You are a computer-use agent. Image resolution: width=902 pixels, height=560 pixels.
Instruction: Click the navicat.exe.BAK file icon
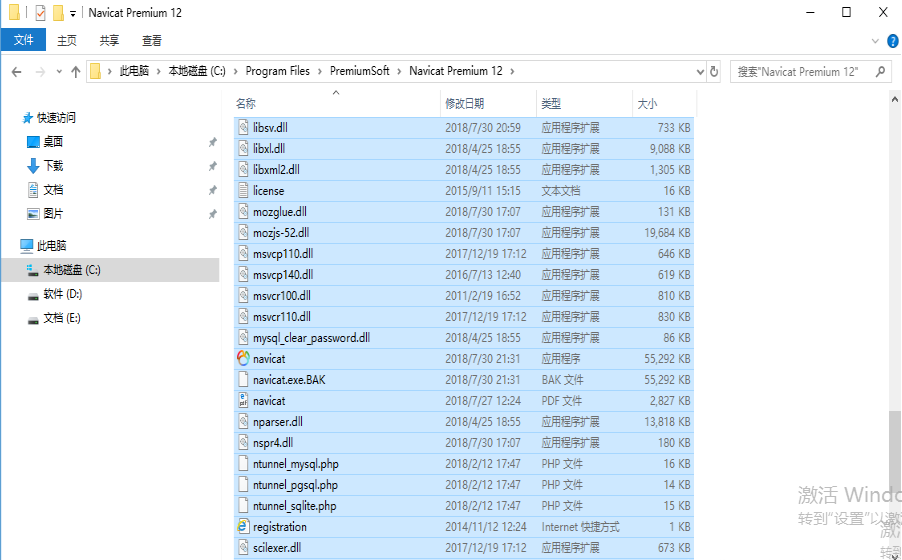click(243, 380)
